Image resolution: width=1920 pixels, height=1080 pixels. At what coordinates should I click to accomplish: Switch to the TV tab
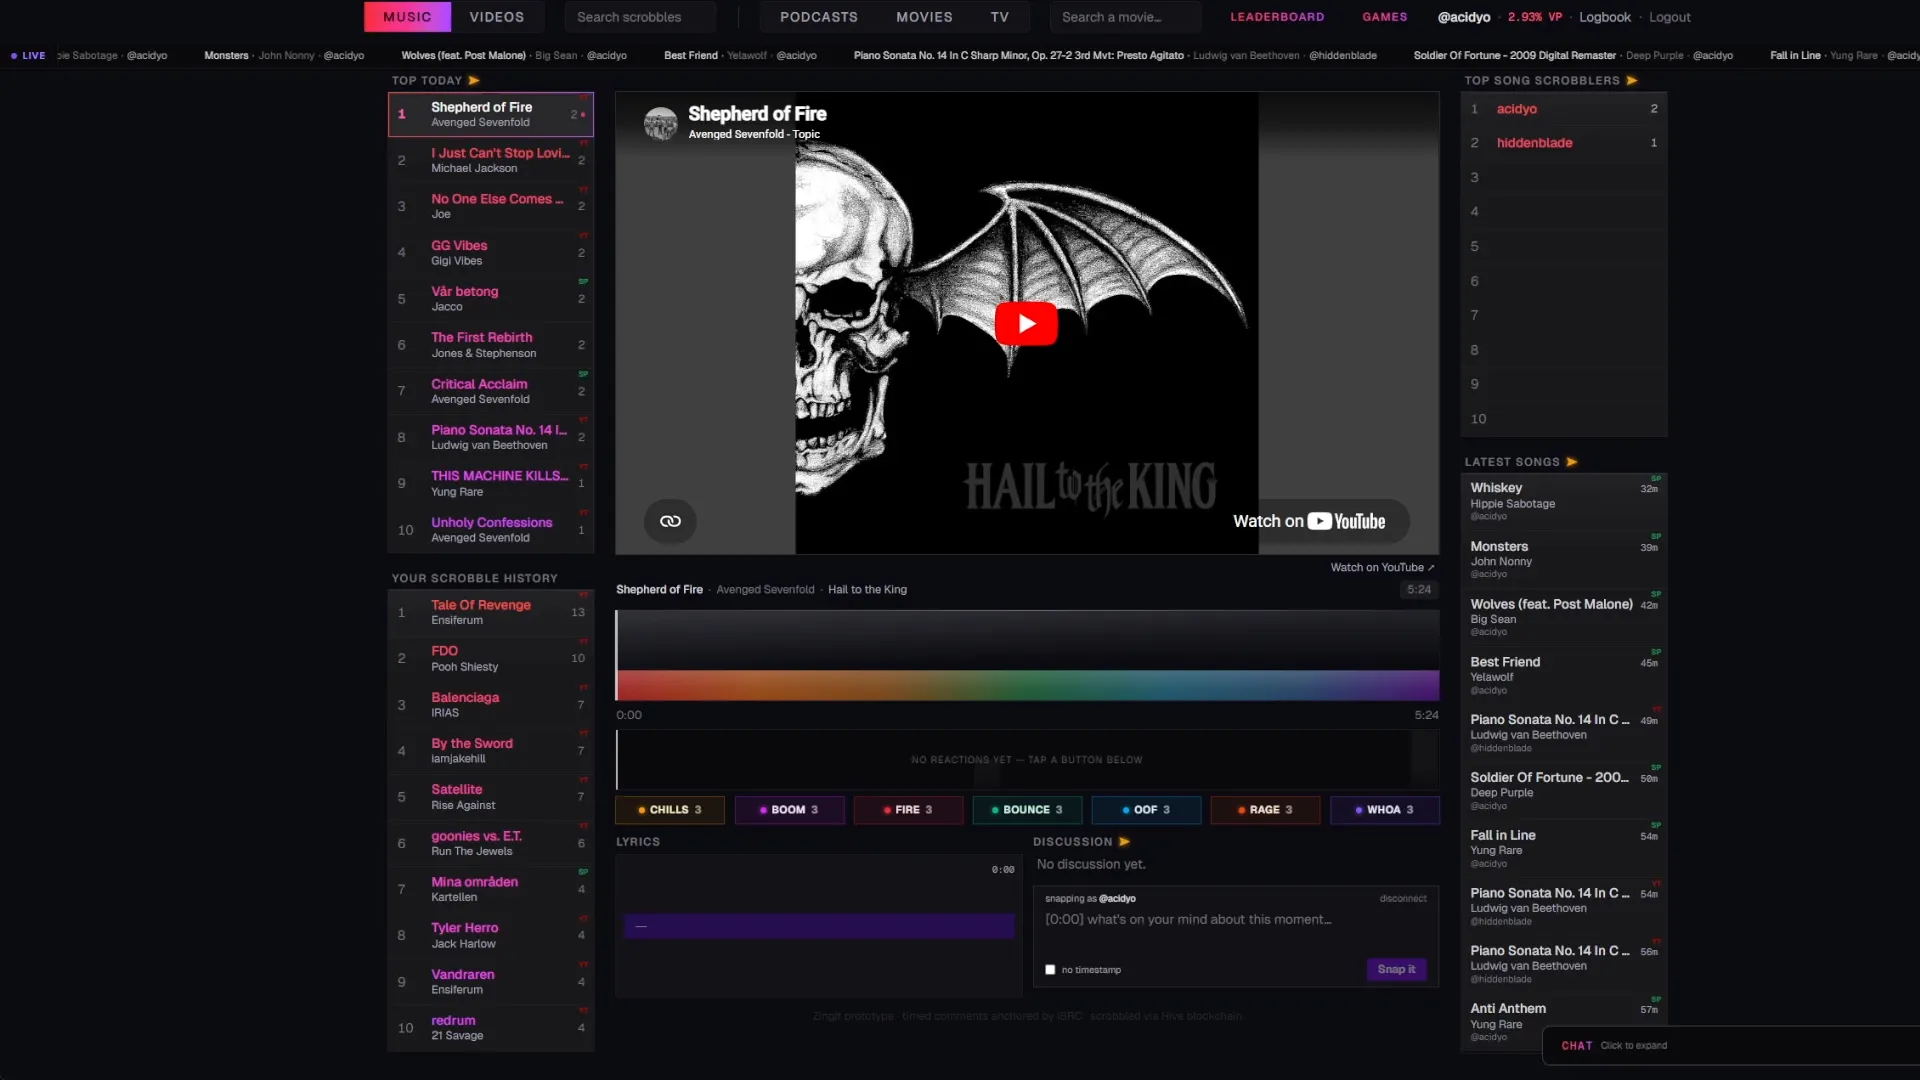(1000, 17)
